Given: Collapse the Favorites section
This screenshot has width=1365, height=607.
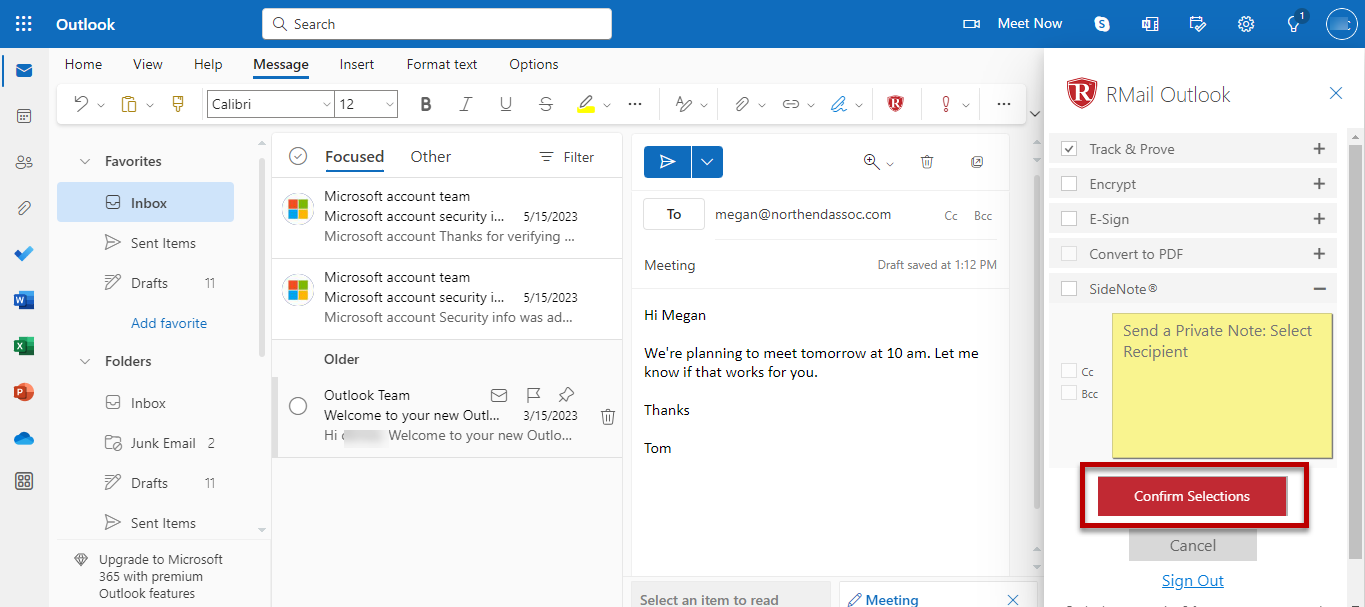Looking at the screenshot, I should [85, 160].
